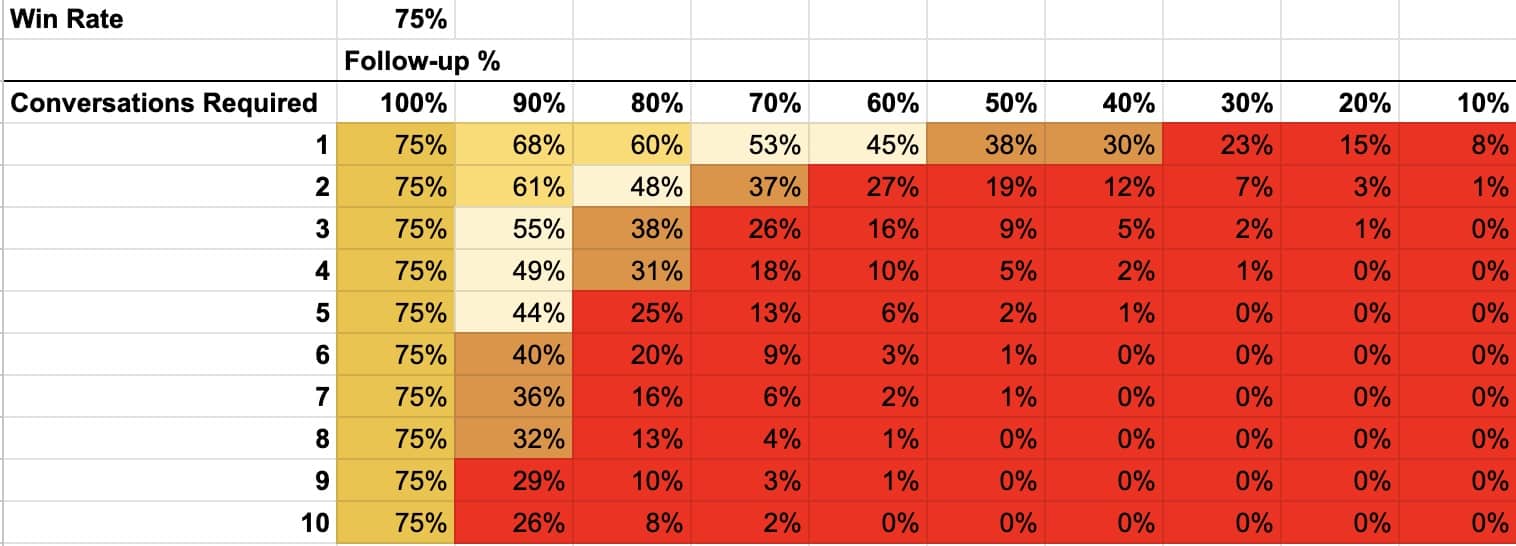The height and width of the screenshot is (546, 1516).
Task: Click the 10% follow-up column header
Action: click(1457, 103)
